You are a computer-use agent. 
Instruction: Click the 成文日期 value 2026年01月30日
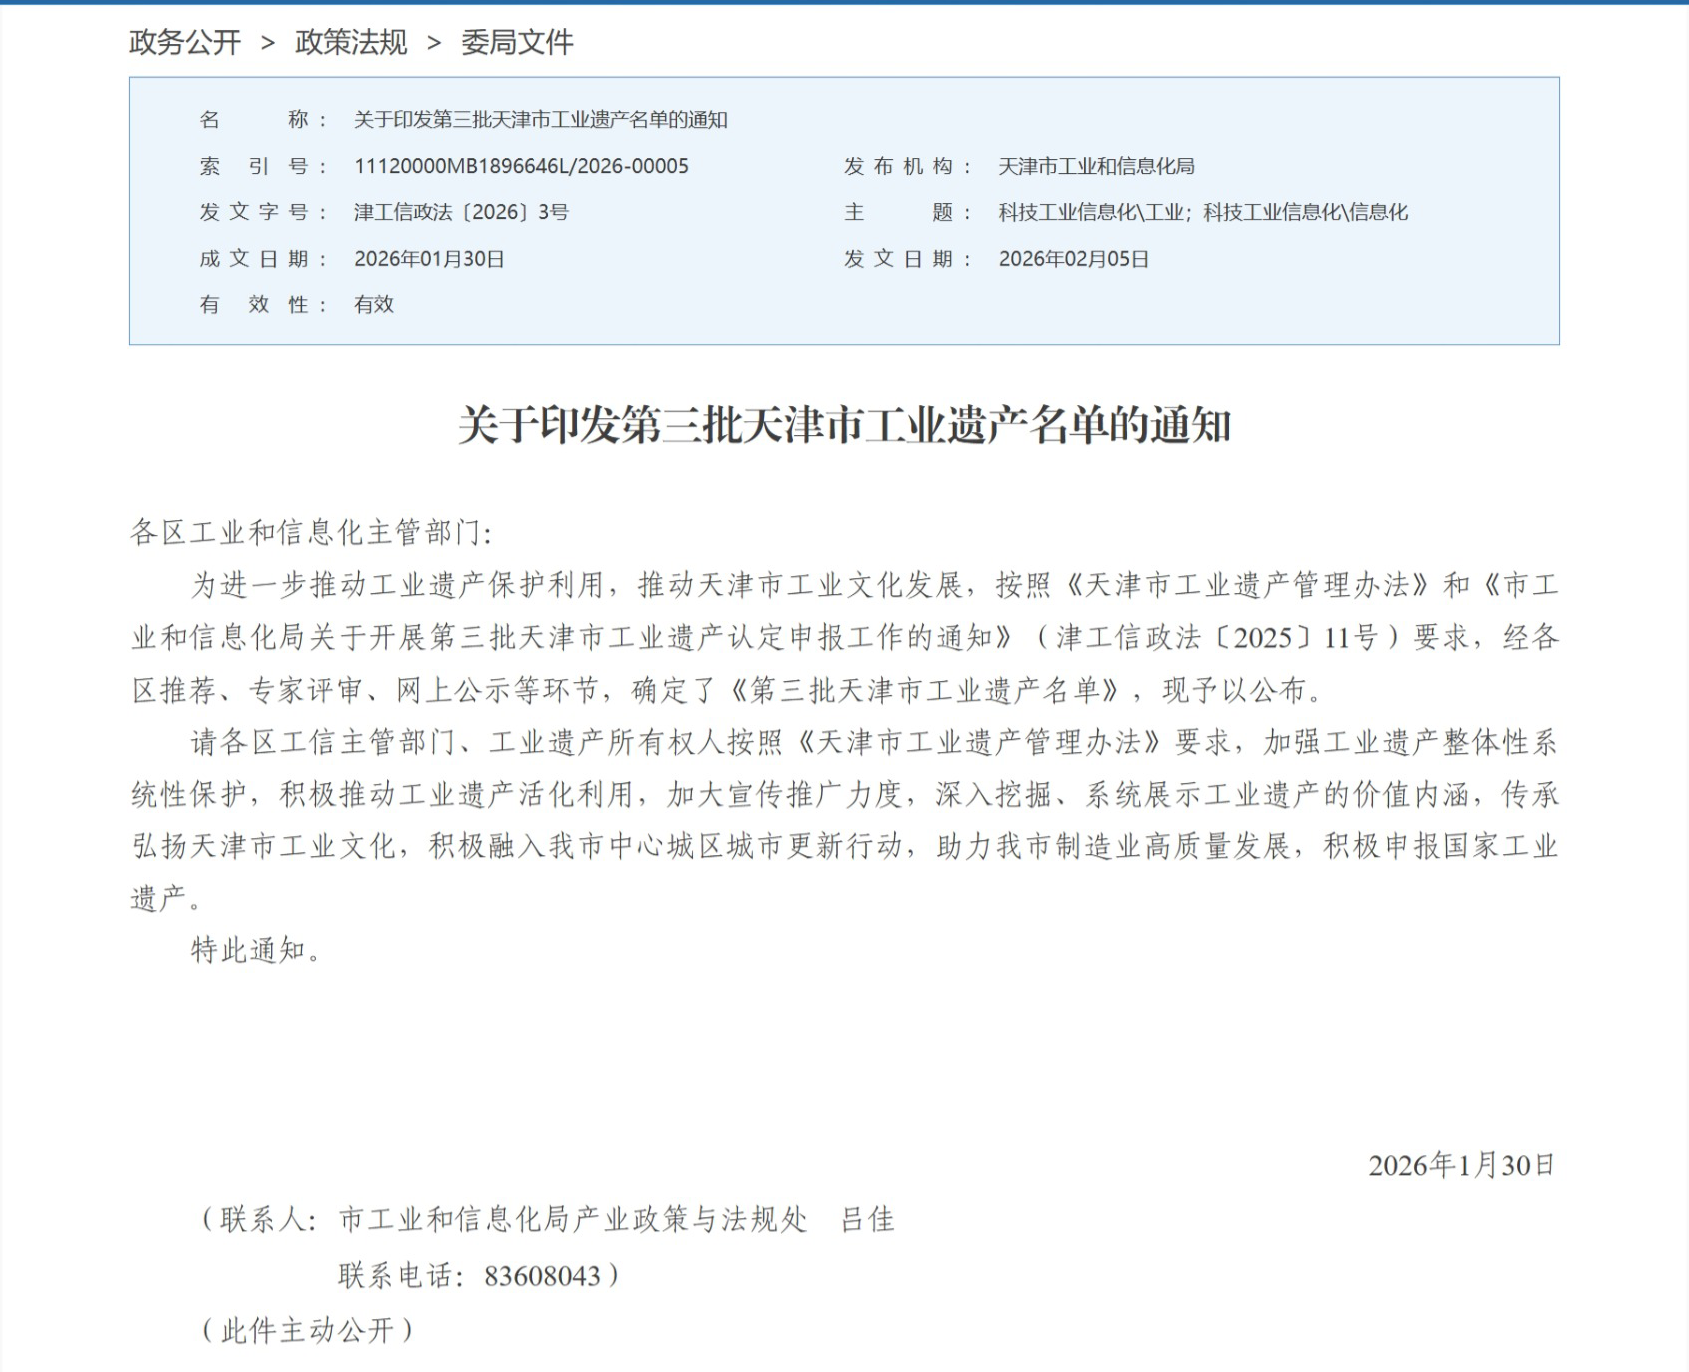pyautogui.click(x=429, y=259)
